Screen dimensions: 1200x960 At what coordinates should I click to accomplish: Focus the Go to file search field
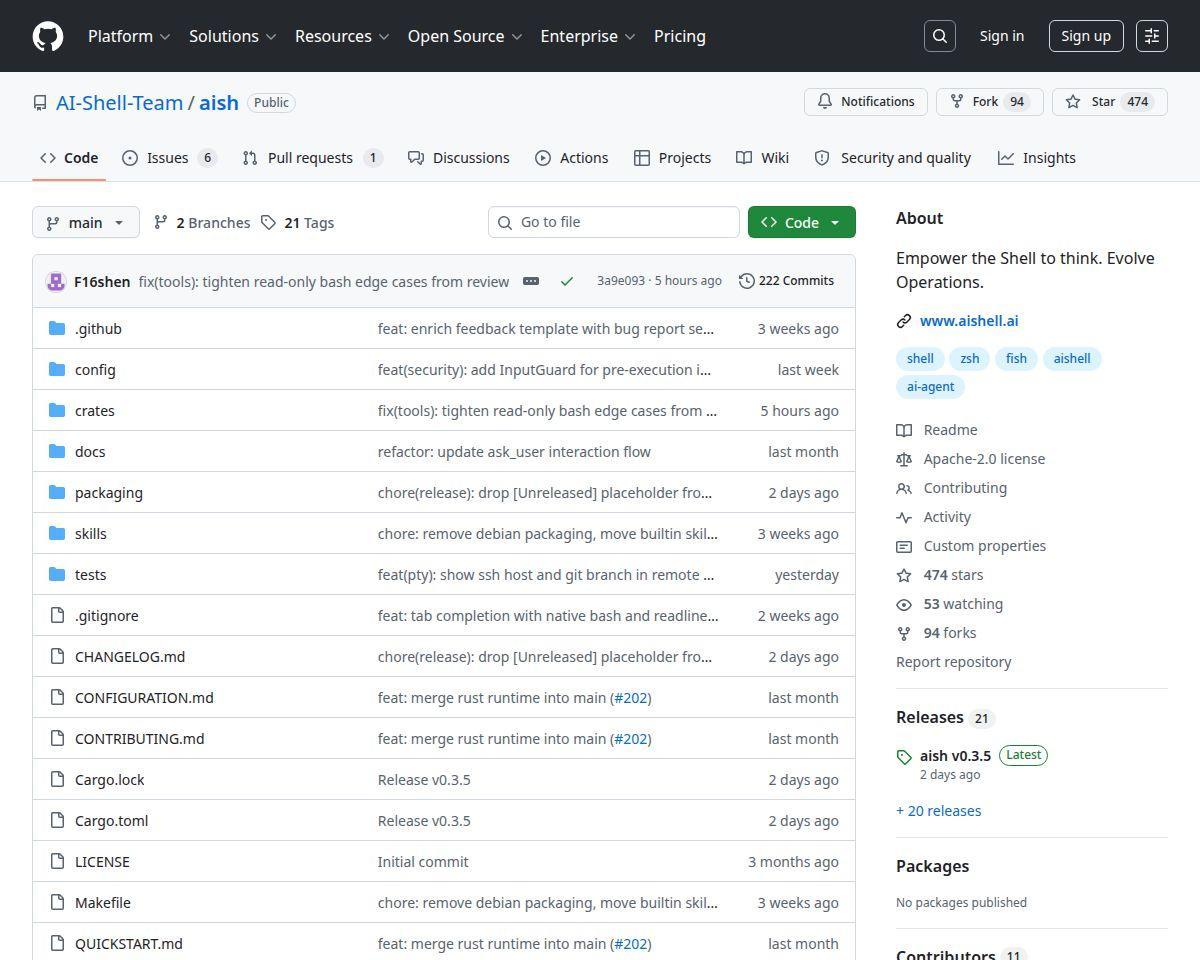[x=614, y=222]
